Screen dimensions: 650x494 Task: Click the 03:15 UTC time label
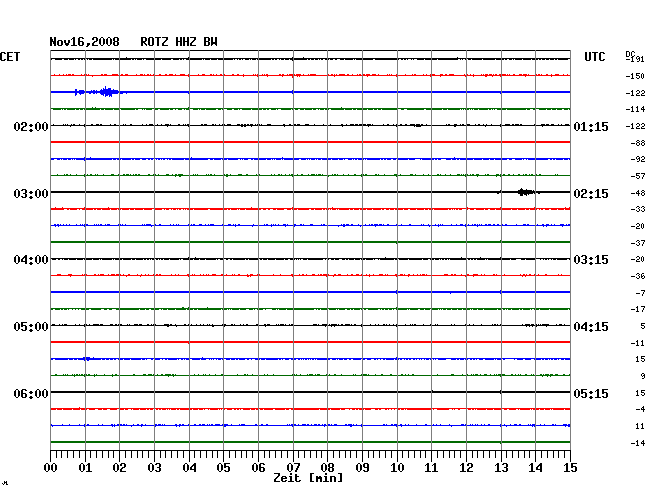[x=591, y=260]
